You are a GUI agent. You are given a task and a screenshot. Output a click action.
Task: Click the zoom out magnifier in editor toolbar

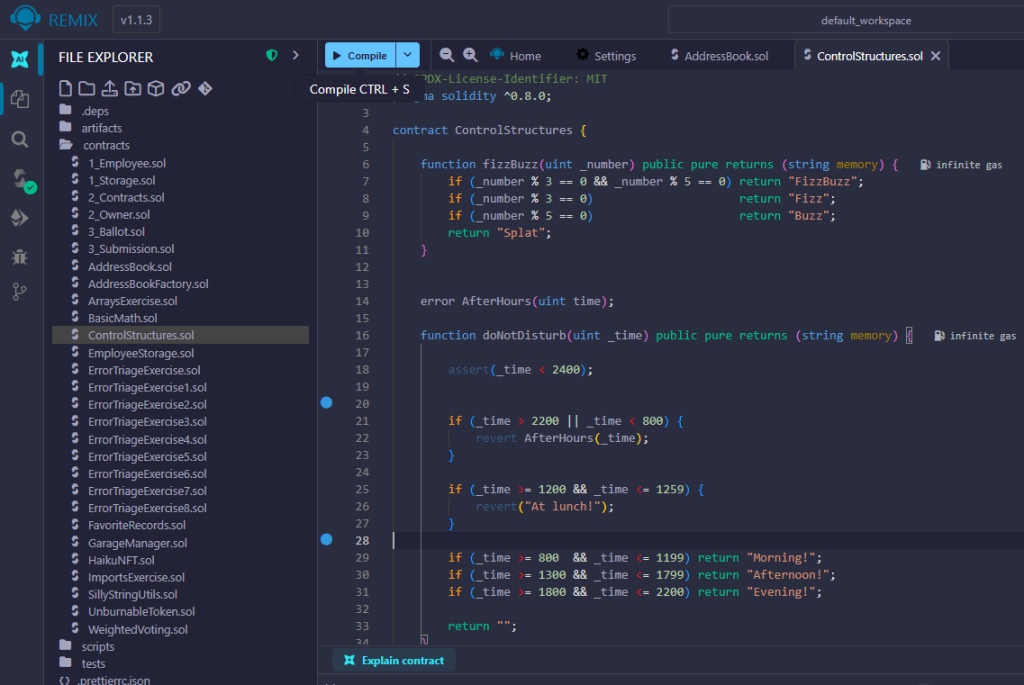tap(447, 56)
